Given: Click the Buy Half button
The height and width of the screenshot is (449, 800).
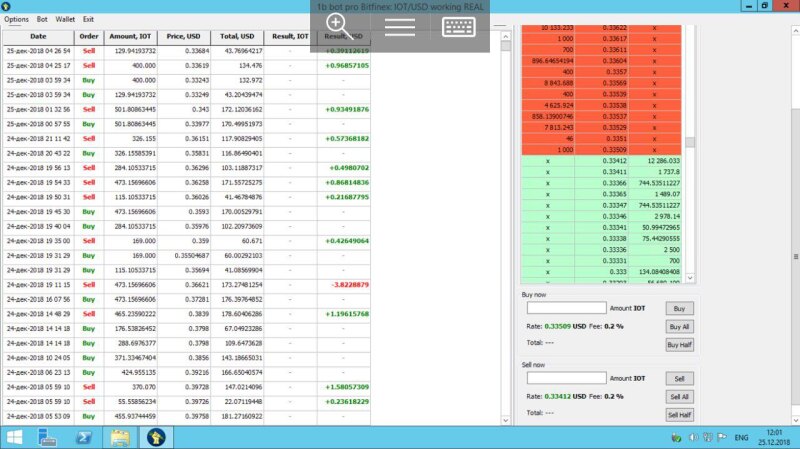Looking at the screenshot, I should point(679,345).
